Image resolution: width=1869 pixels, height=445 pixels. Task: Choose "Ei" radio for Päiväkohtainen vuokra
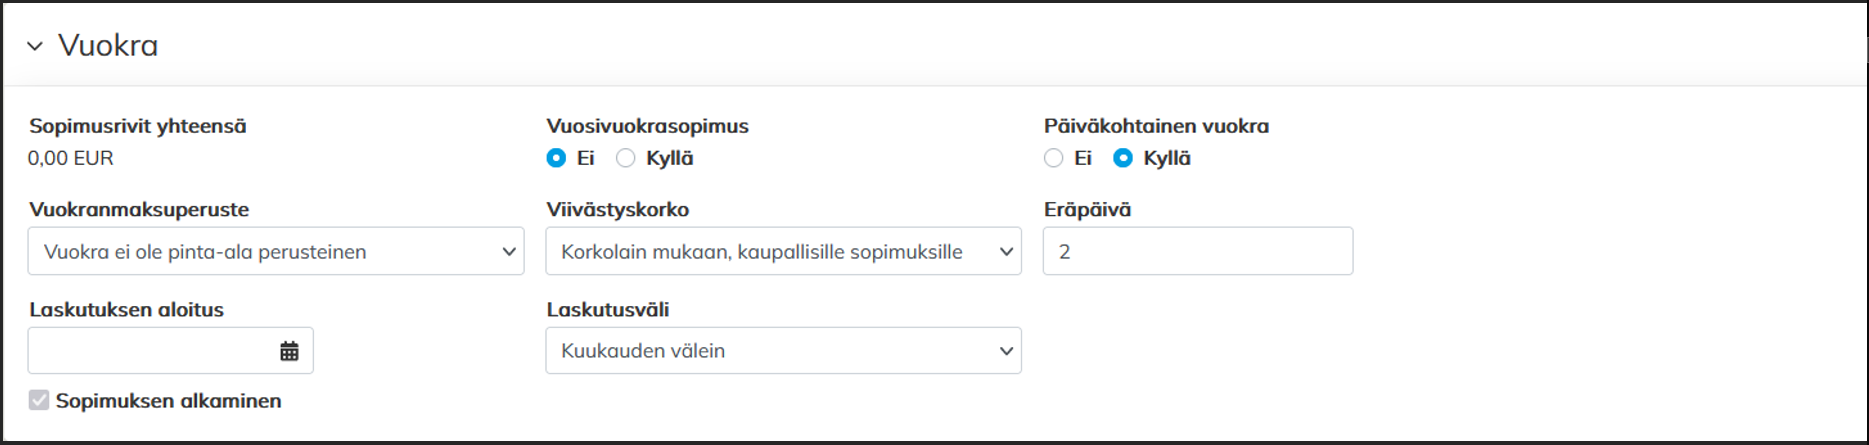(x=1053, y=158)
